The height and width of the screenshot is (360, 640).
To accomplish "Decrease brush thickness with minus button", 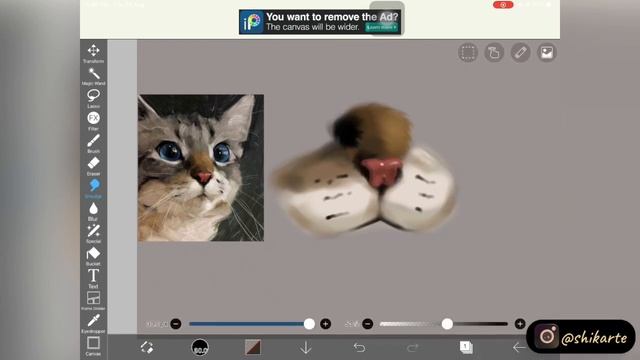I will point(176,324).
